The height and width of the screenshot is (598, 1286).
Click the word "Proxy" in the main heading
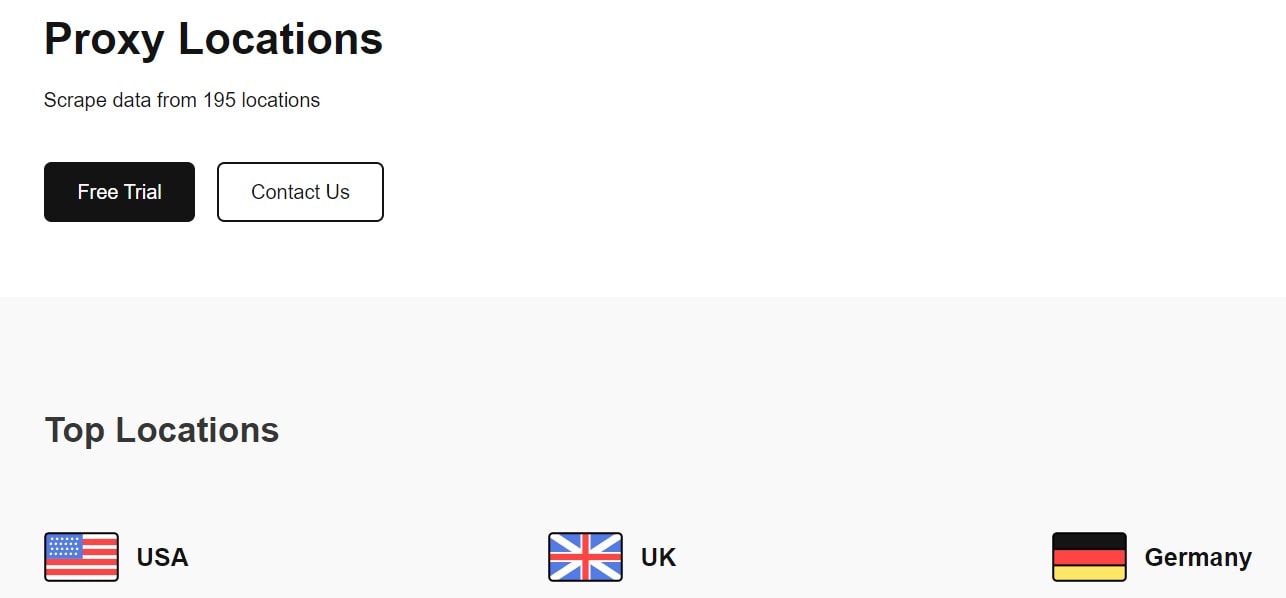click(103, 39)
